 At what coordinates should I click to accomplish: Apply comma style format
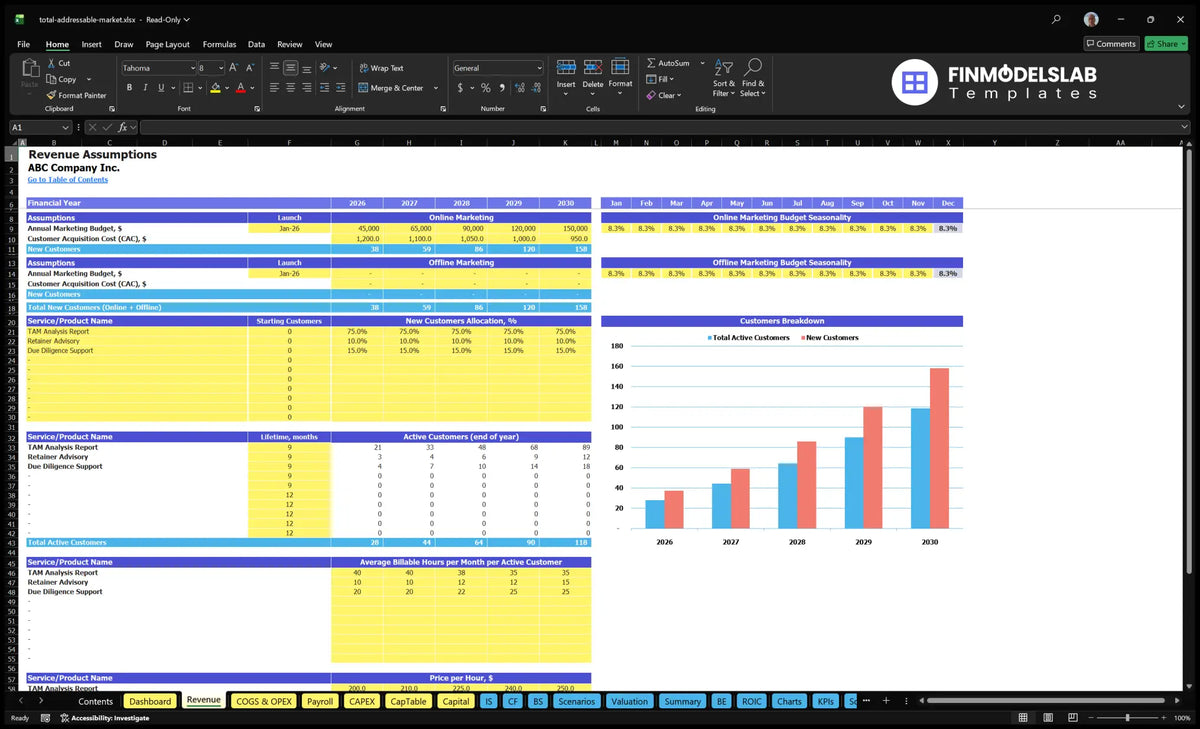click(501, 88)
